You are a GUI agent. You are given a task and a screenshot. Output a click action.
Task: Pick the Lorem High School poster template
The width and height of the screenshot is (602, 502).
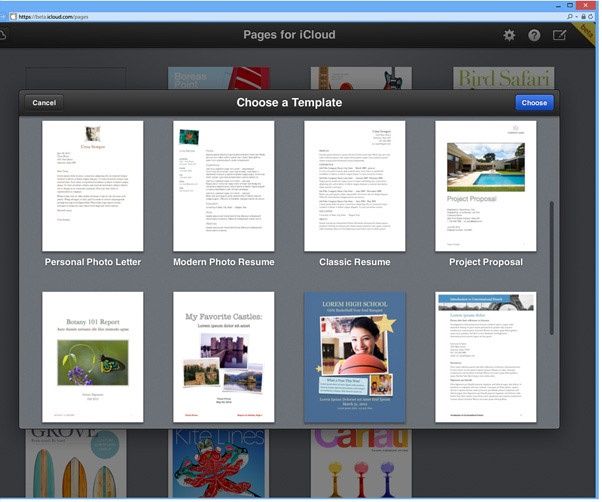click(355, 357)
